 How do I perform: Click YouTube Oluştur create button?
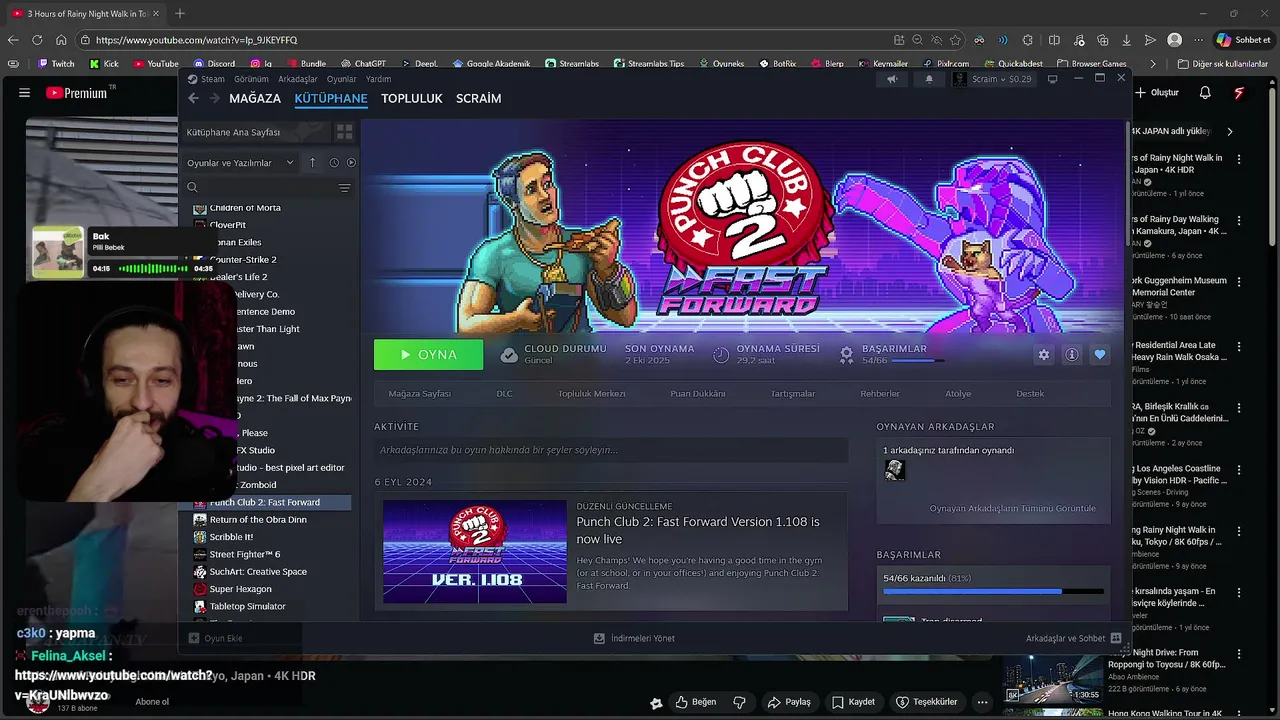click(1157, 93)
